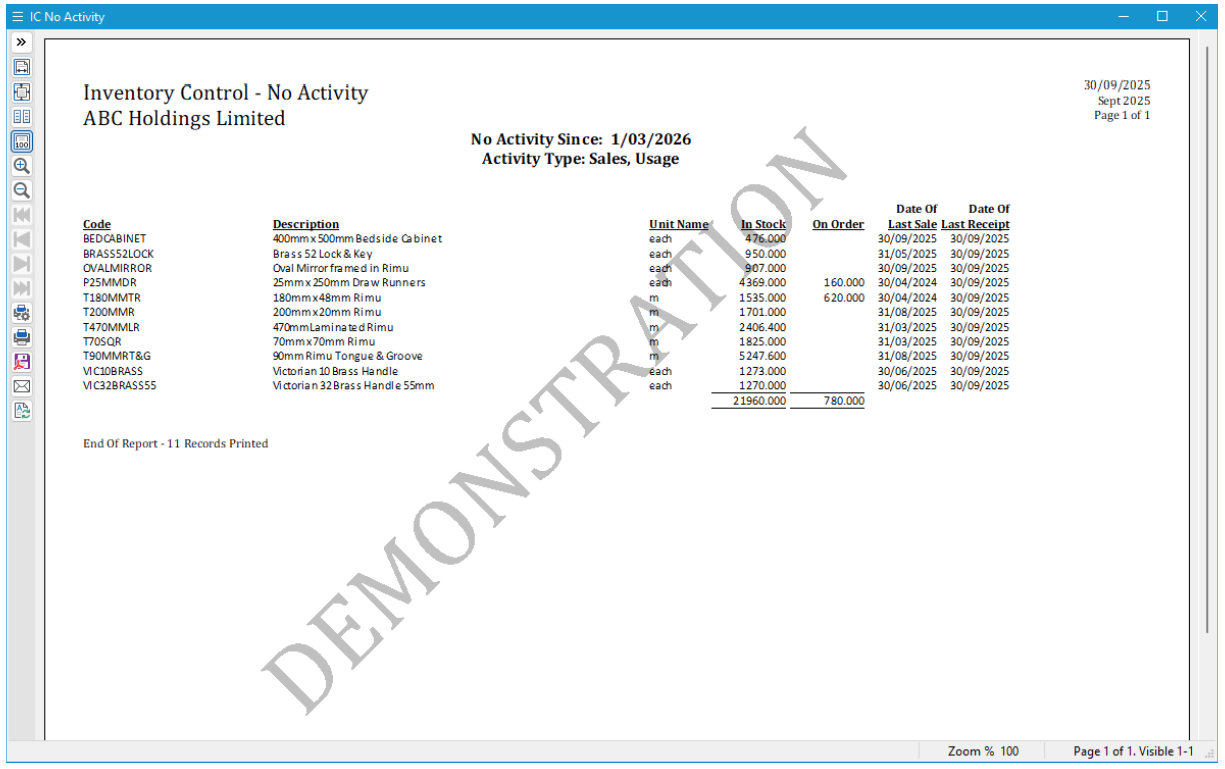Minimize the IC No Activity window
Viewport: 1225px width, 769px height.
[x=1124, y=16]
